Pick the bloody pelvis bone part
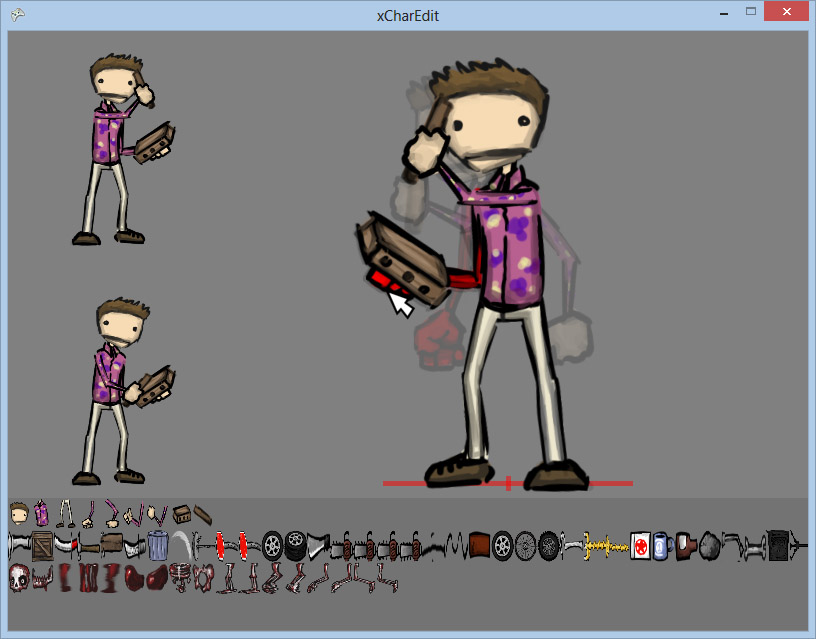816x639 pixels. click(203, 578)
